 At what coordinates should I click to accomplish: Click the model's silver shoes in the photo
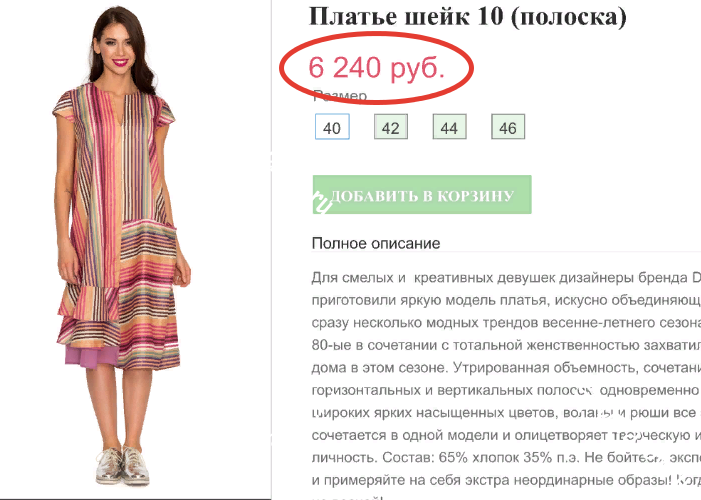(x=122, y=465)
